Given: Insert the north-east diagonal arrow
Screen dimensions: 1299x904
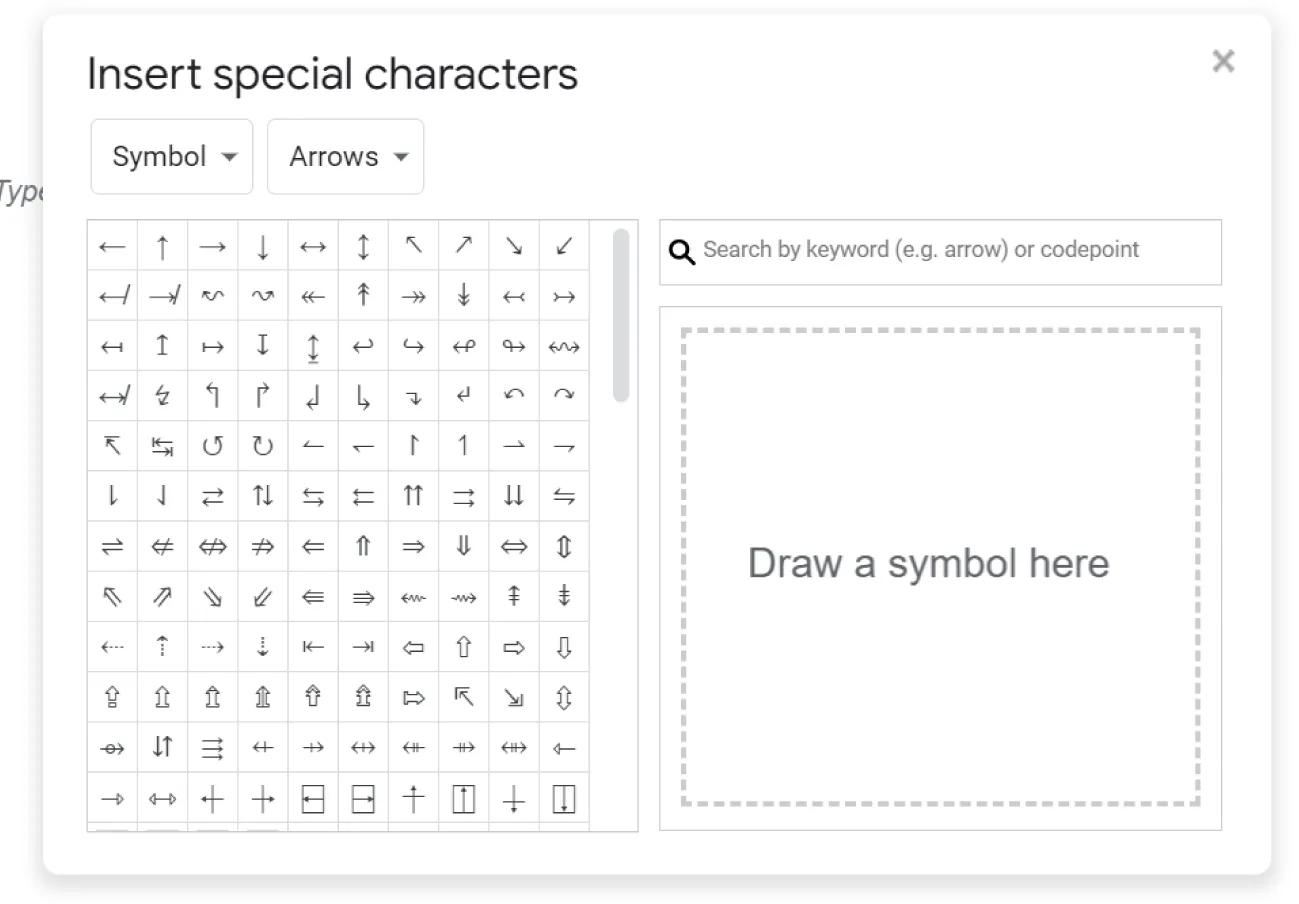Looking at the screenshot, I should click(462, 245).
